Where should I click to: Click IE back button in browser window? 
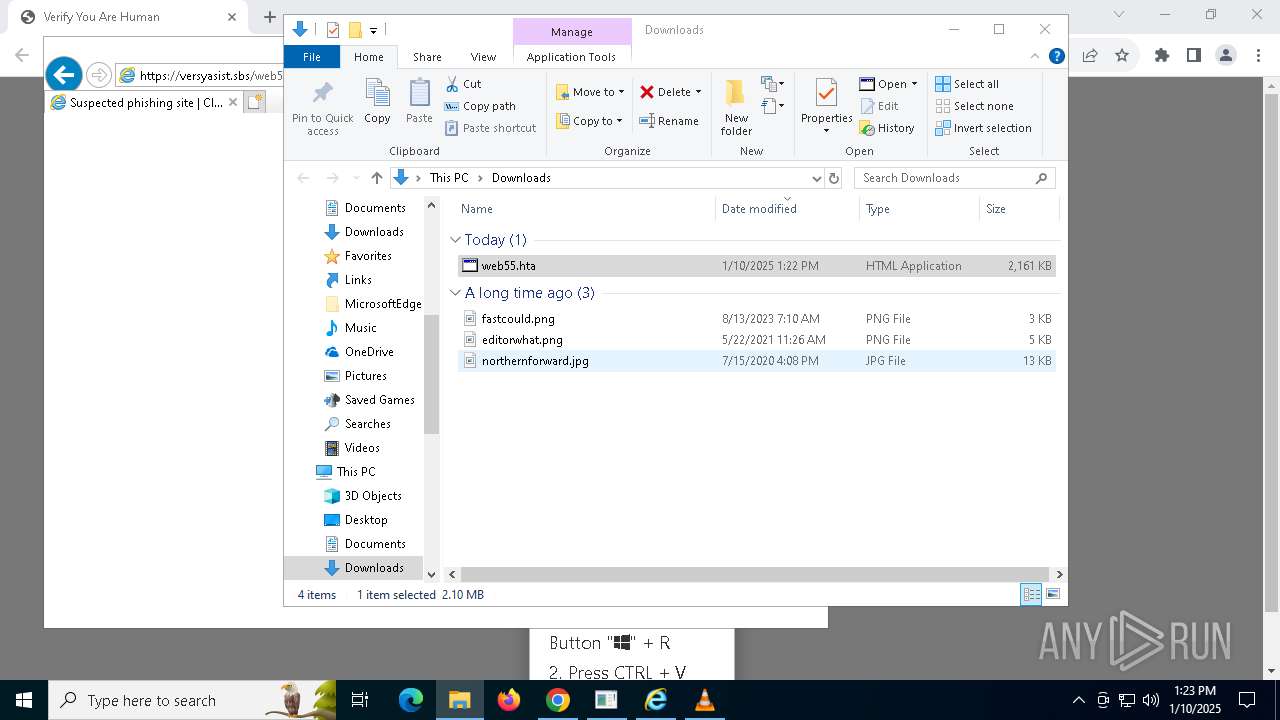[63, 74]
